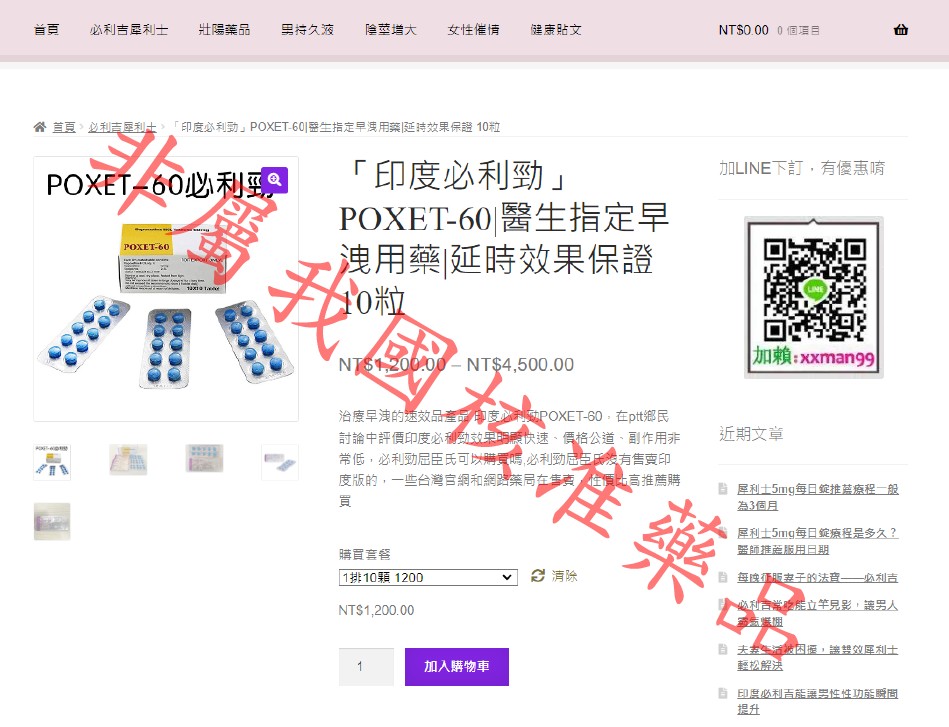
Task: Open the 壯陽藥品 menu item
Action: tap(225, 30)
